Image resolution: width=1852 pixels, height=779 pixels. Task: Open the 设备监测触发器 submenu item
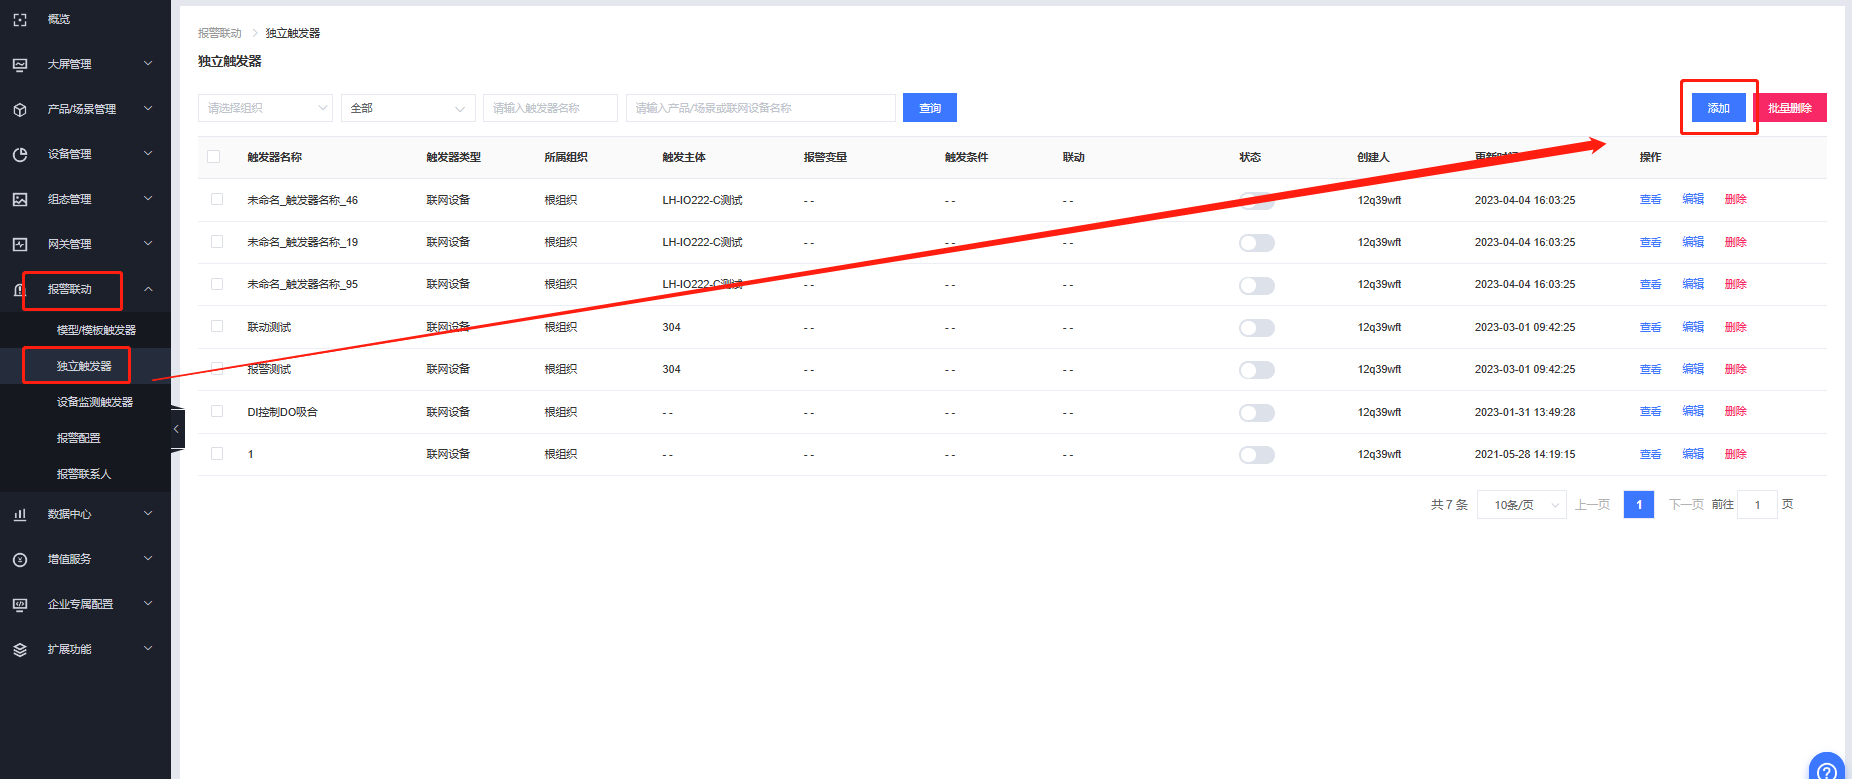coord(94,402)
